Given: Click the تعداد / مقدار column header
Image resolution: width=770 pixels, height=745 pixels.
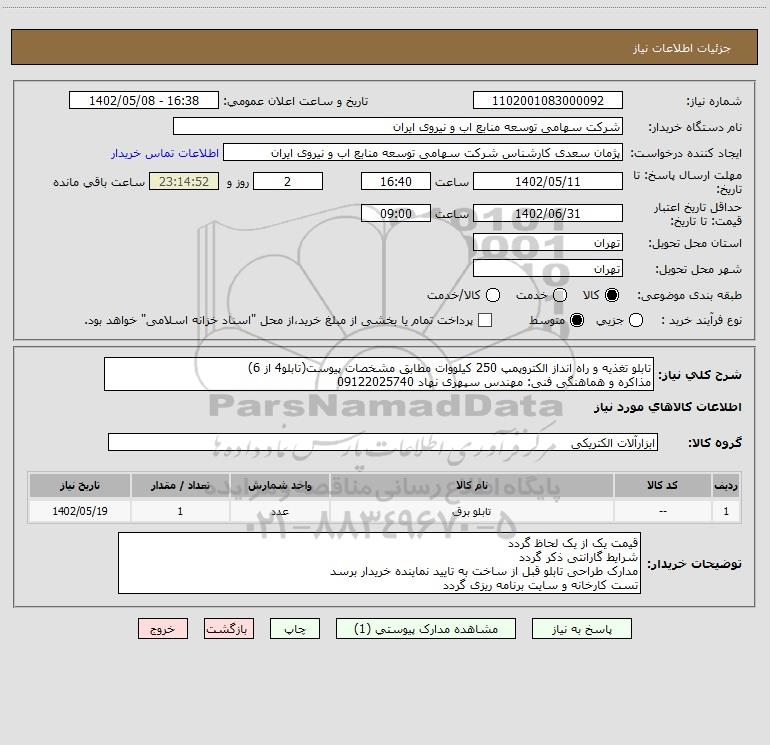Looking at the screenshot, I should (180, 485).
